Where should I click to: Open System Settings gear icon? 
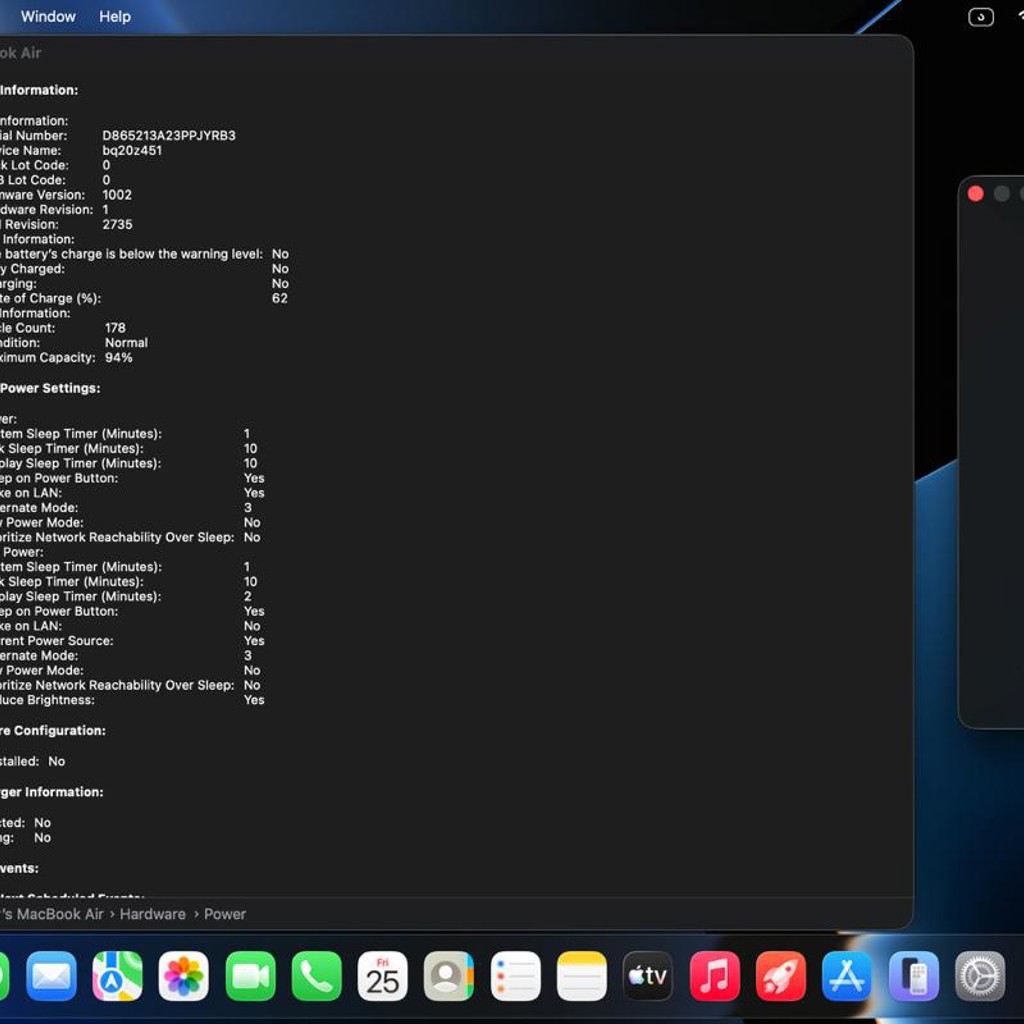point(980,976)
